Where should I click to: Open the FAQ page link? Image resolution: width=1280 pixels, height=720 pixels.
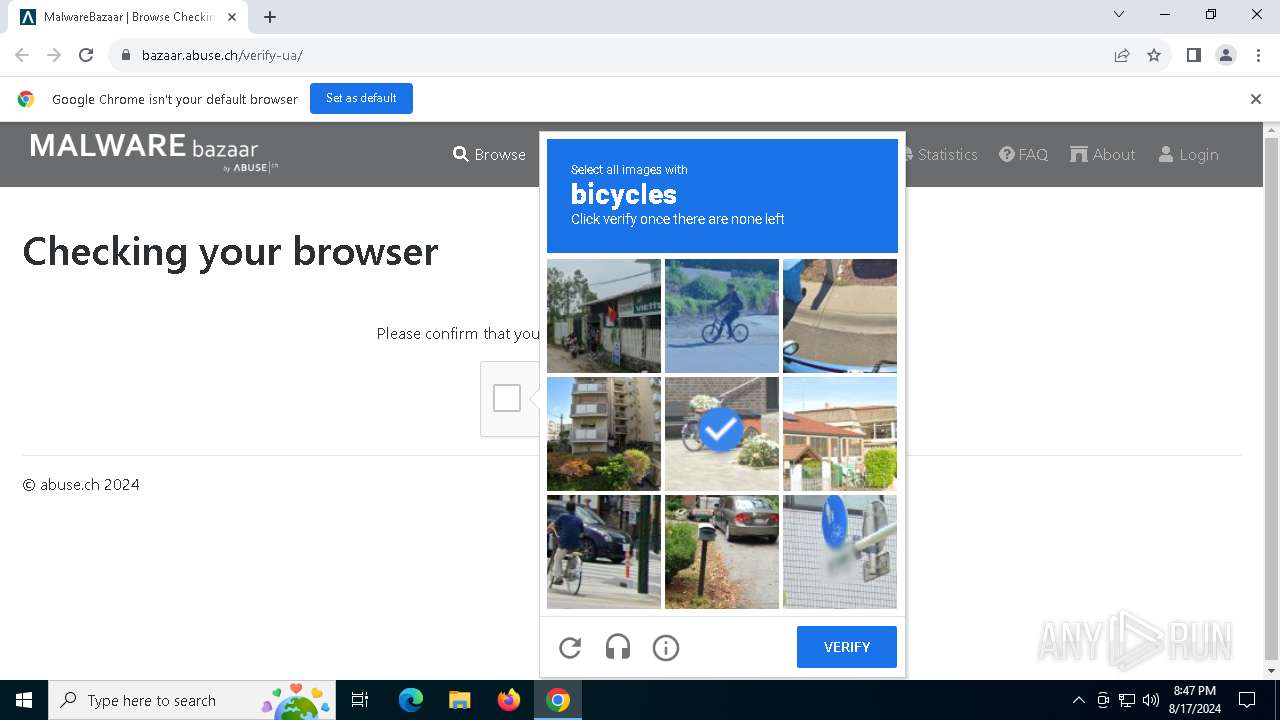(x=1024, y=154)
